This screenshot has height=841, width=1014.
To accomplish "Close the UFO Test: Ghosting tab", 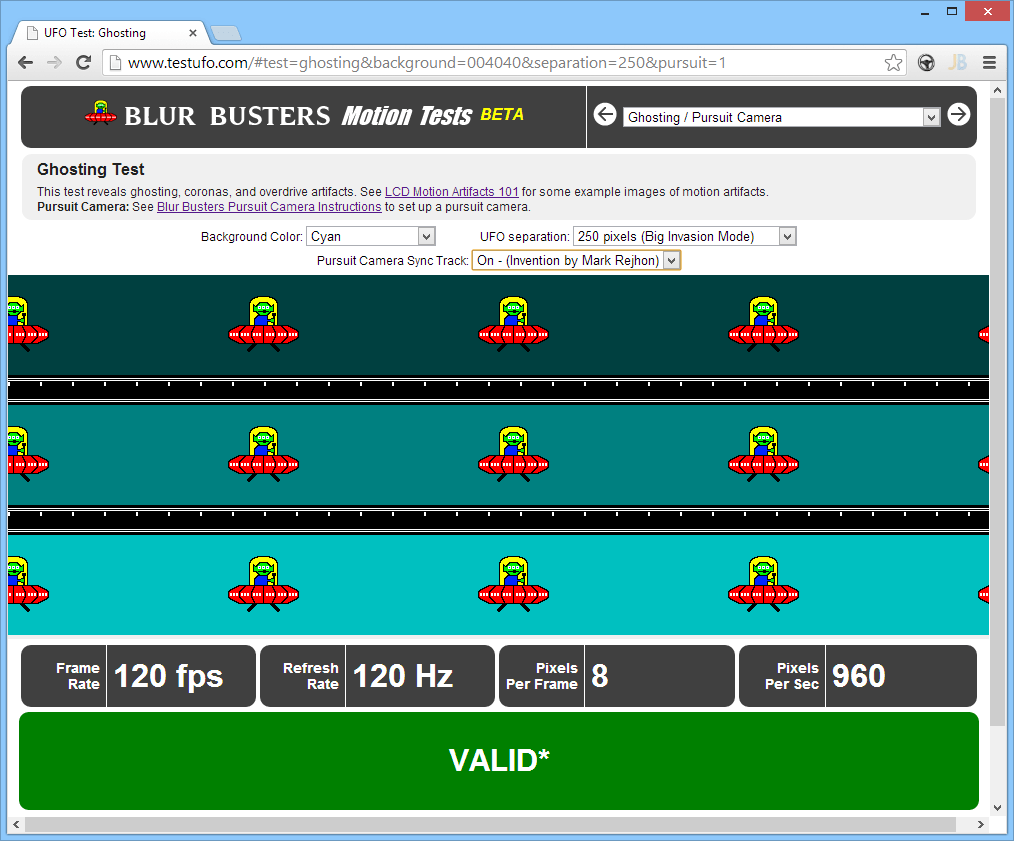I will tap(193, 32).
